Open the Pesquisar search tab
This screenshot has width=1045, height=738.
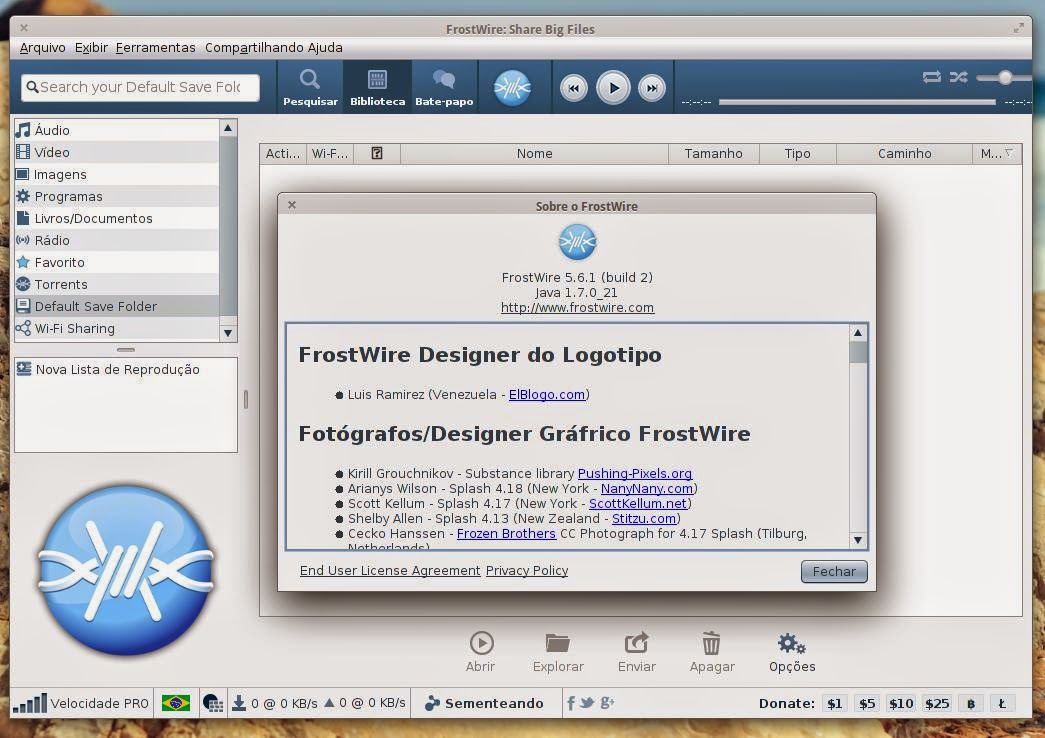point(310,87)
